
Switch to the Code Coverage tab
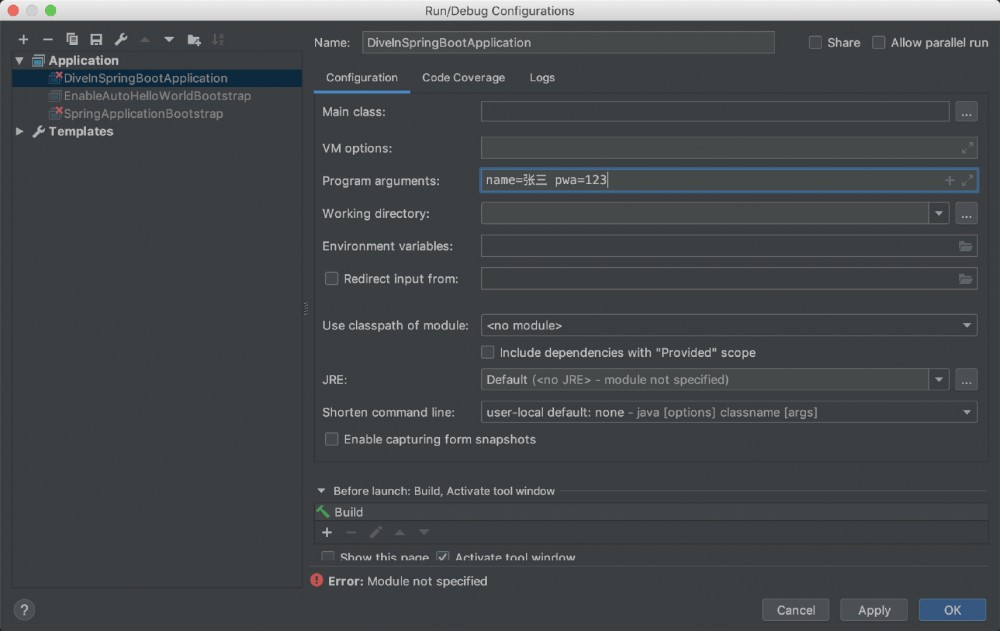(463, 77)
